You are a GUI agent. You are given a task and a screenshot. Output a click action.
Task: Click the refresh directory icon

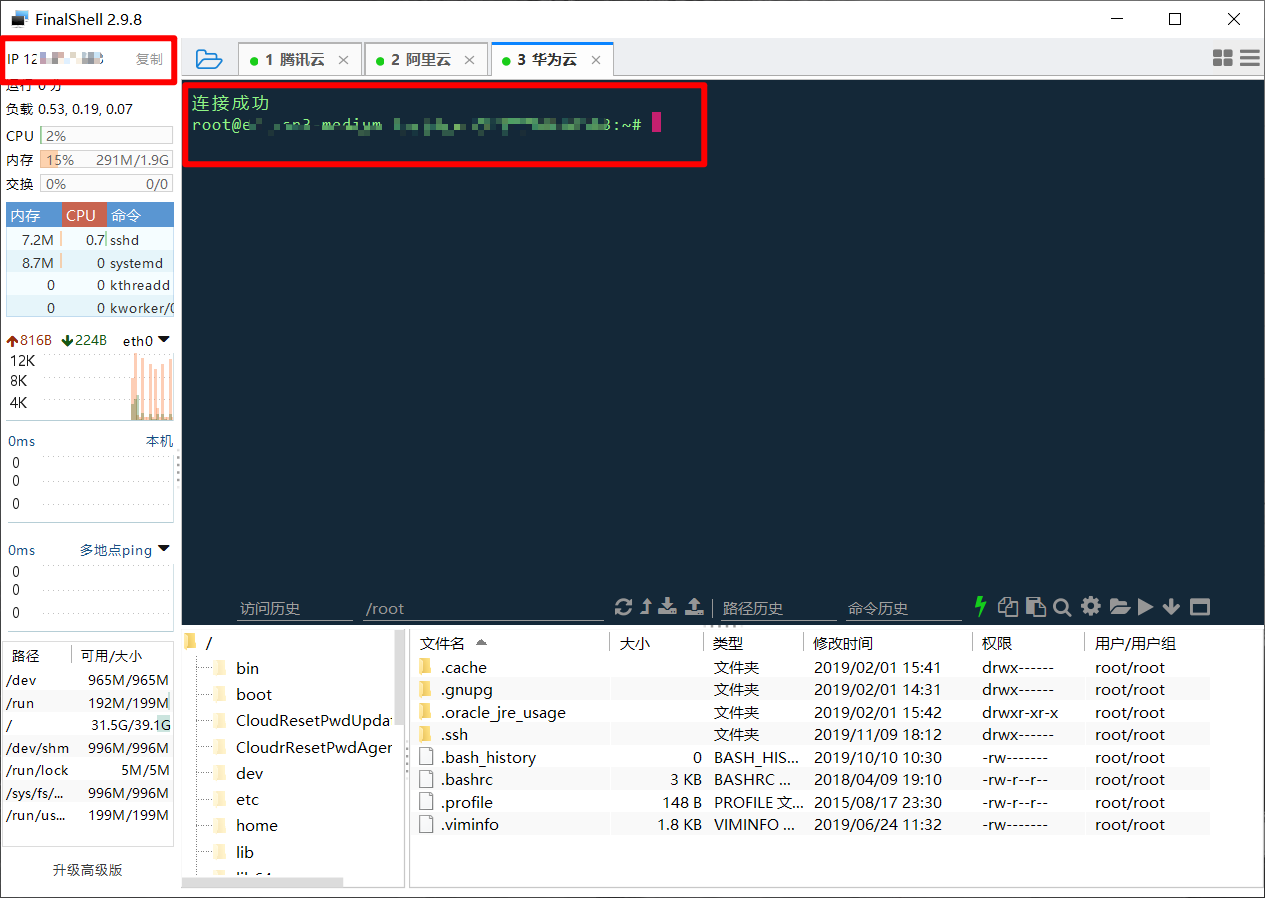coord(623,607)
